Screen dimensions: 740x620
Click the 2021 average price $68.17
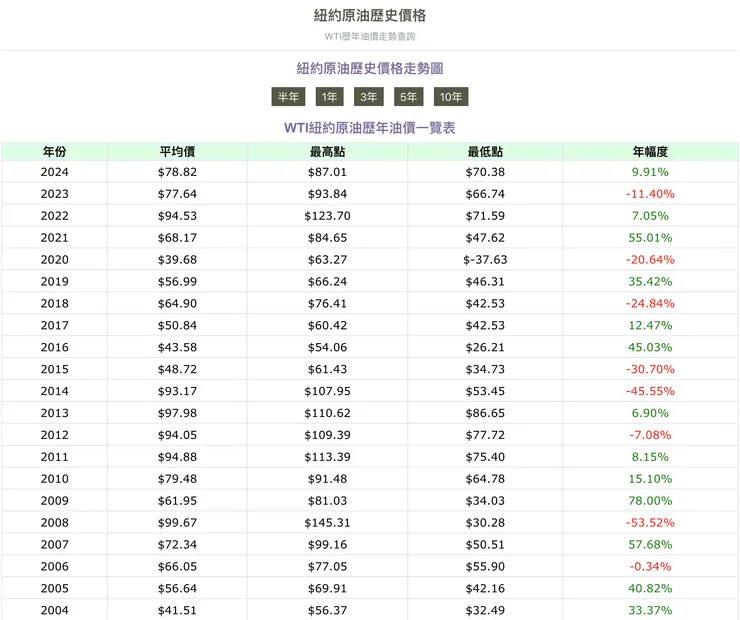[177, 238]
